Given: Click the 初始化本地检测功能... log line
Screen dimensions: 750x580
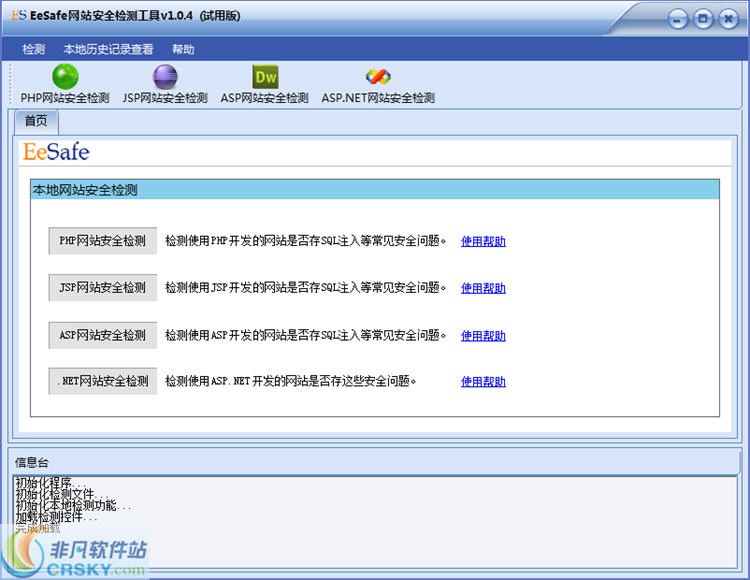Looking at the screenshot, I should [73, 505].
